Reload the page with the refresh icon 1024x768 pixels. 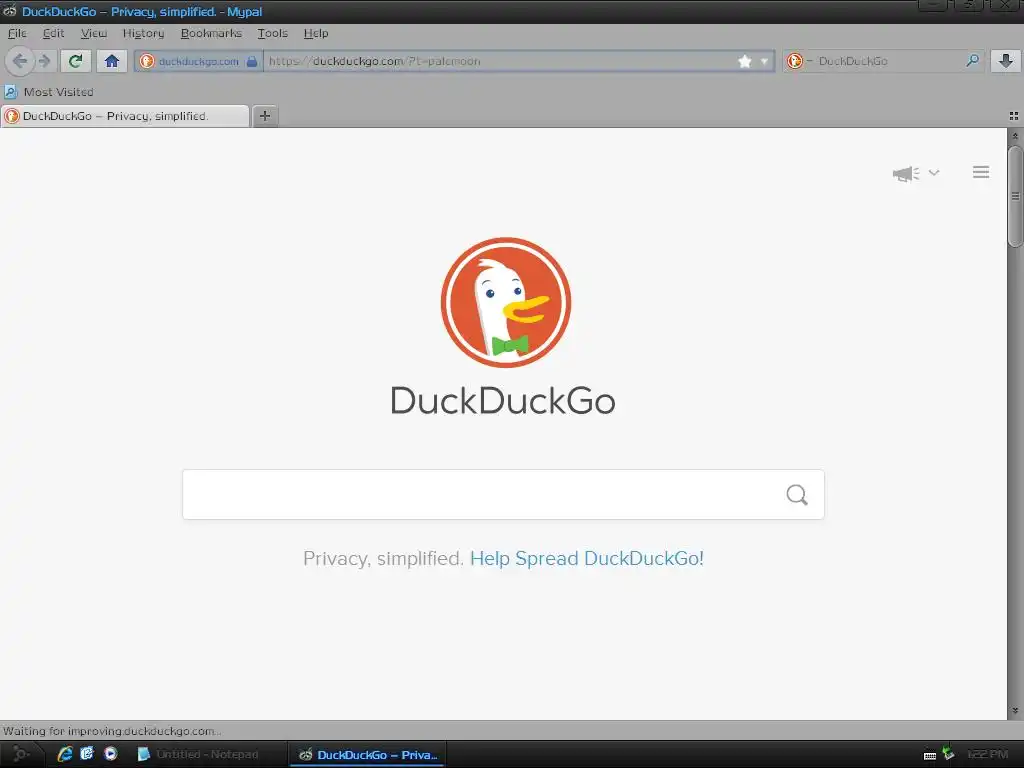pos(75,61)
